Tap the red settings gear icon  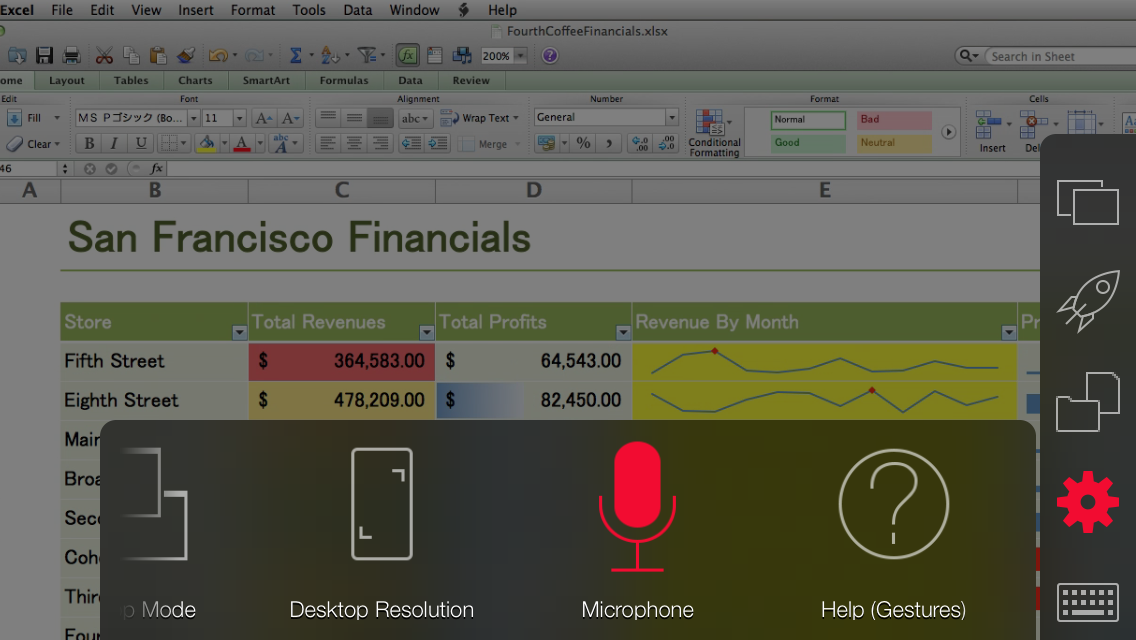click(x=1087, y=502)
